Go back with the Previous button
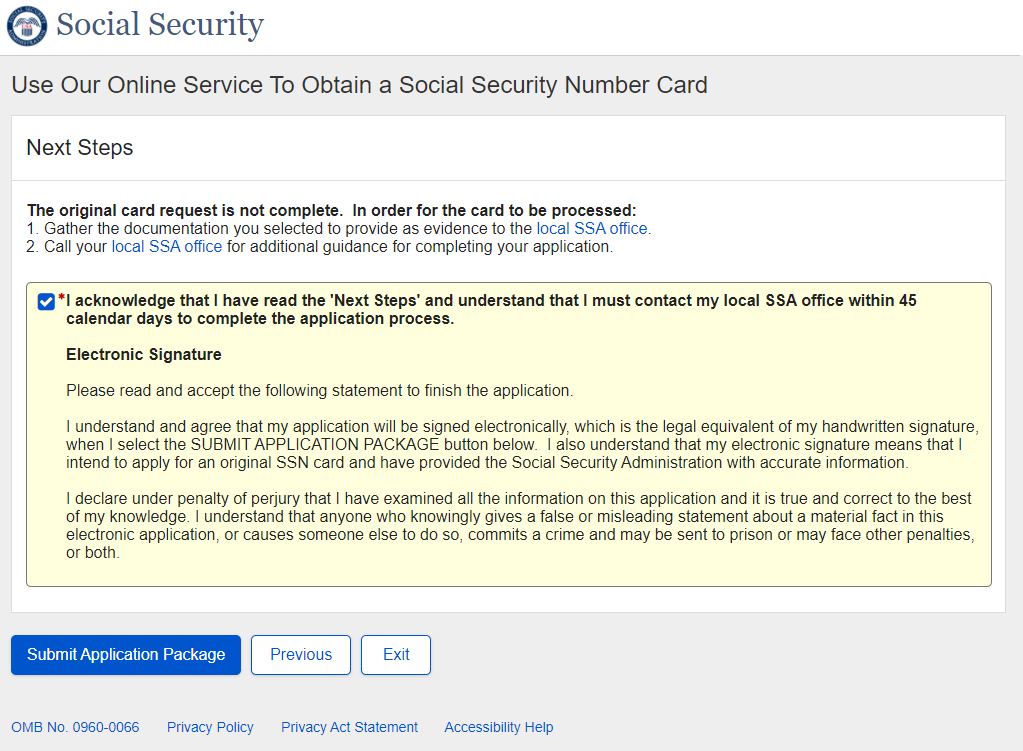This screenshot has width=1023, height=751. [300, 655]
